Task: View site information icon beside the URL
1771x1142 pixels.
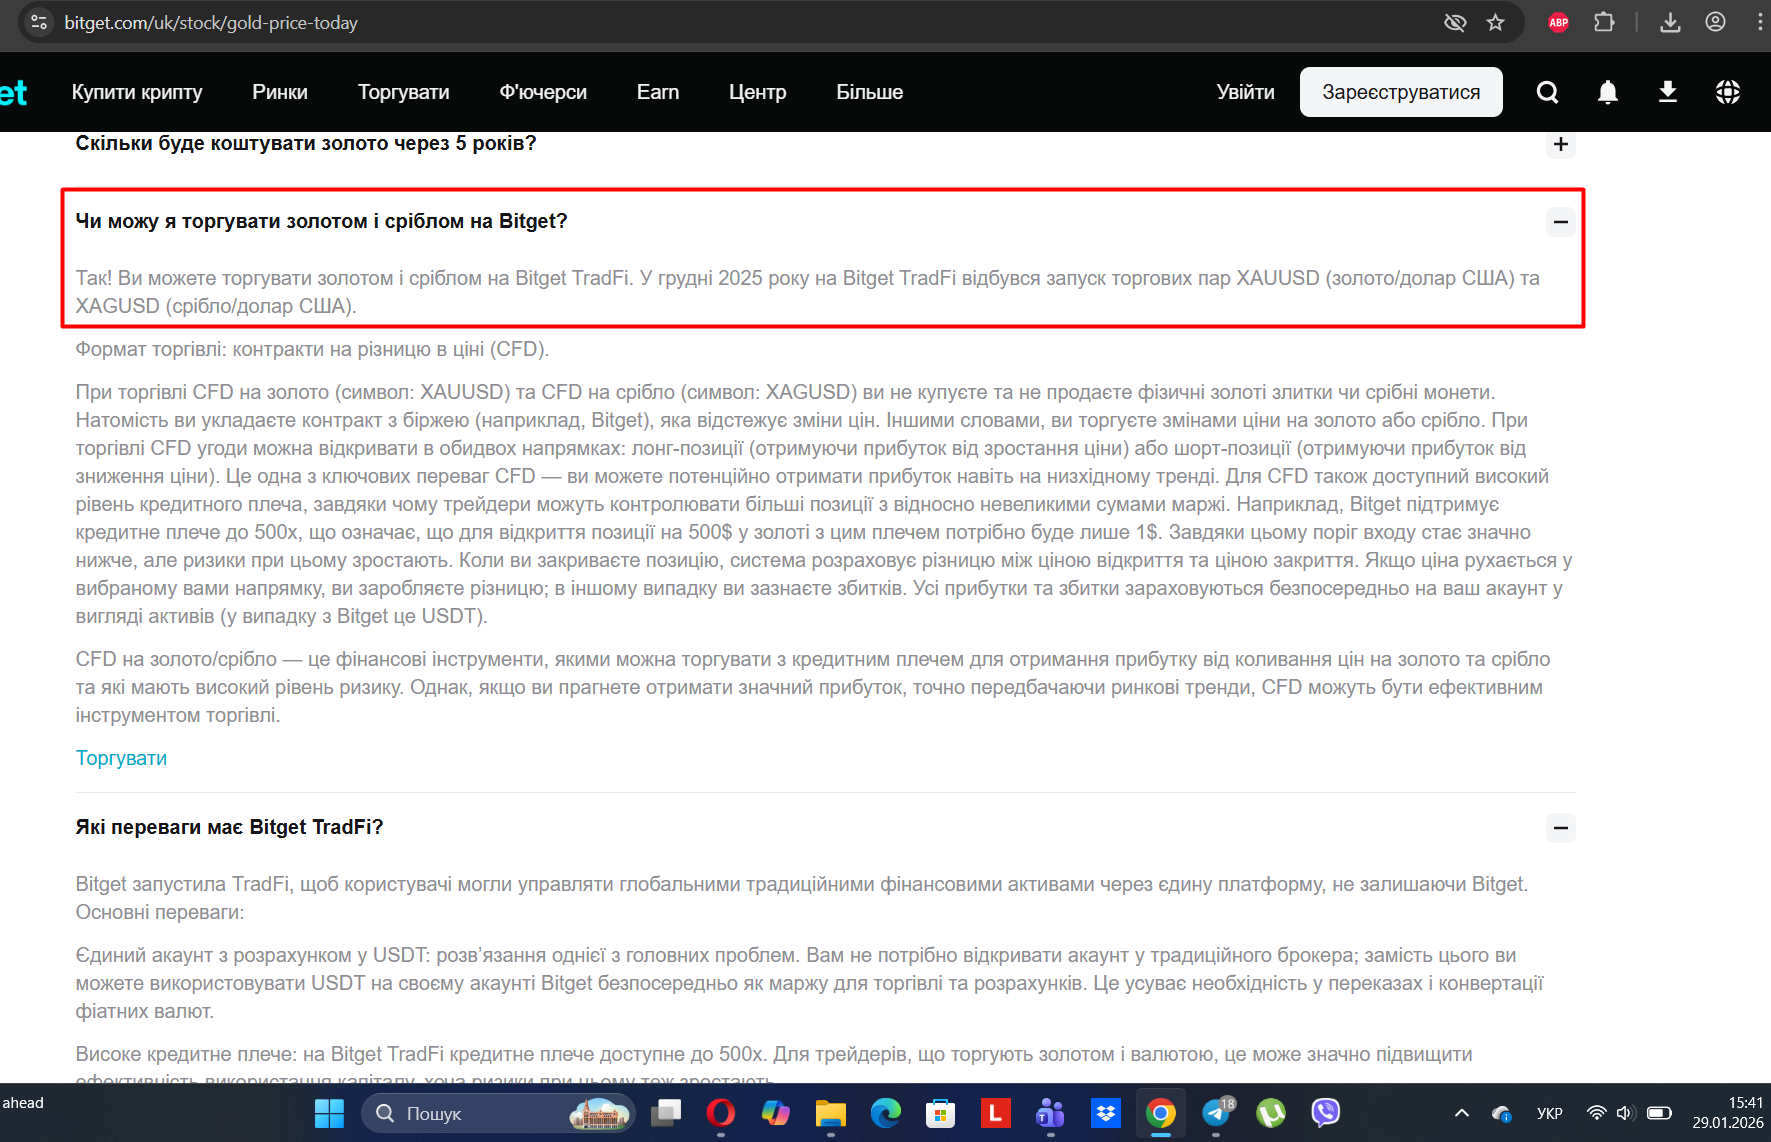Action: pyautogui.click(x=39, y=22)
